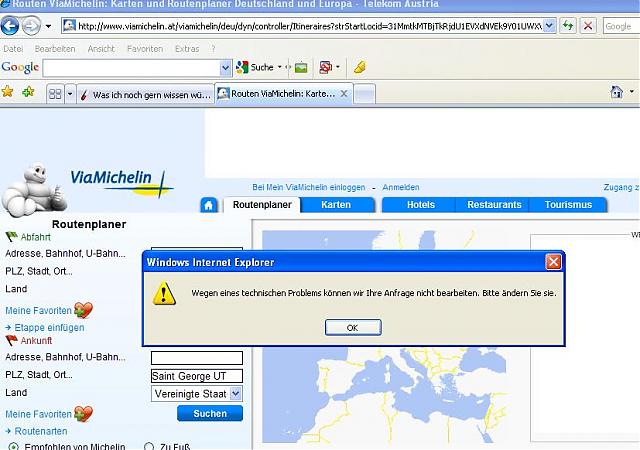Expand the Google toolbar search history dropdown
This screenshot has height=450, width=640.
(x=225, y=68)
